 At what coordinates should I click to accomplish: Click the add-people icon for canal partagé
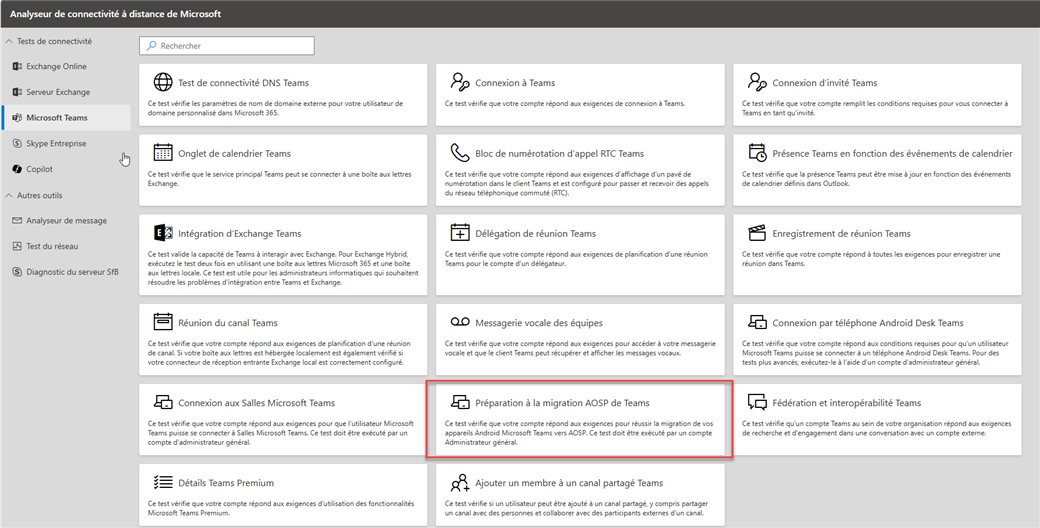pos(460,482)
